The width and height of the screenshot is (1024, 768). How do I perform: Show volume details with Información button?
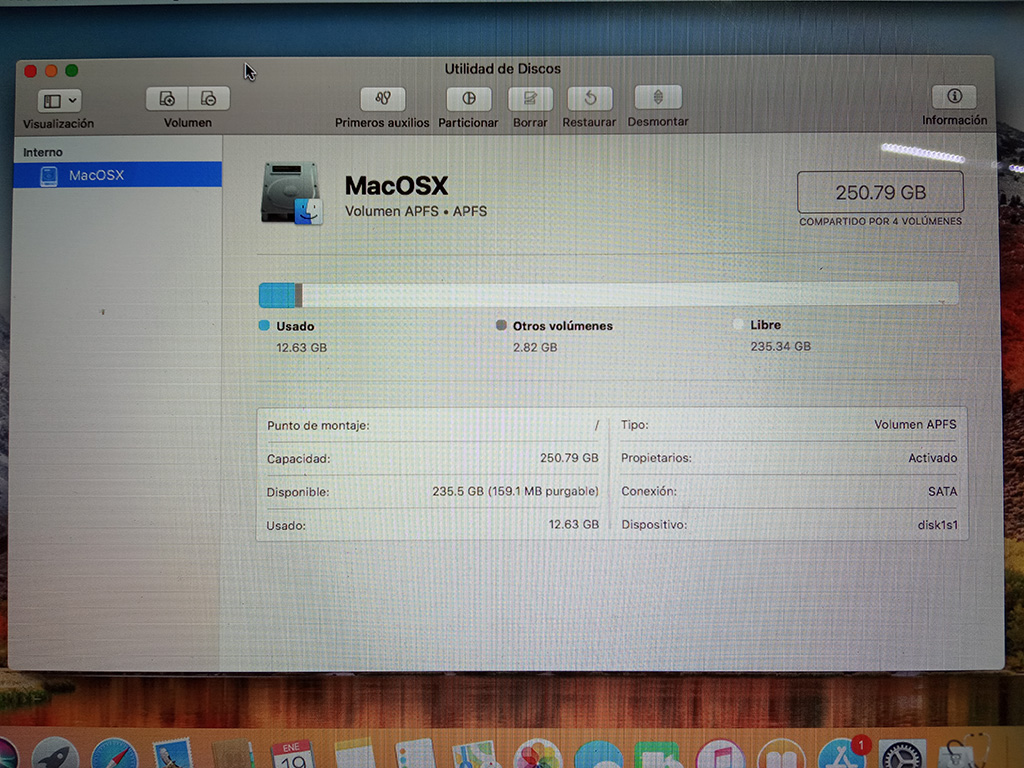tap(954, 97)
